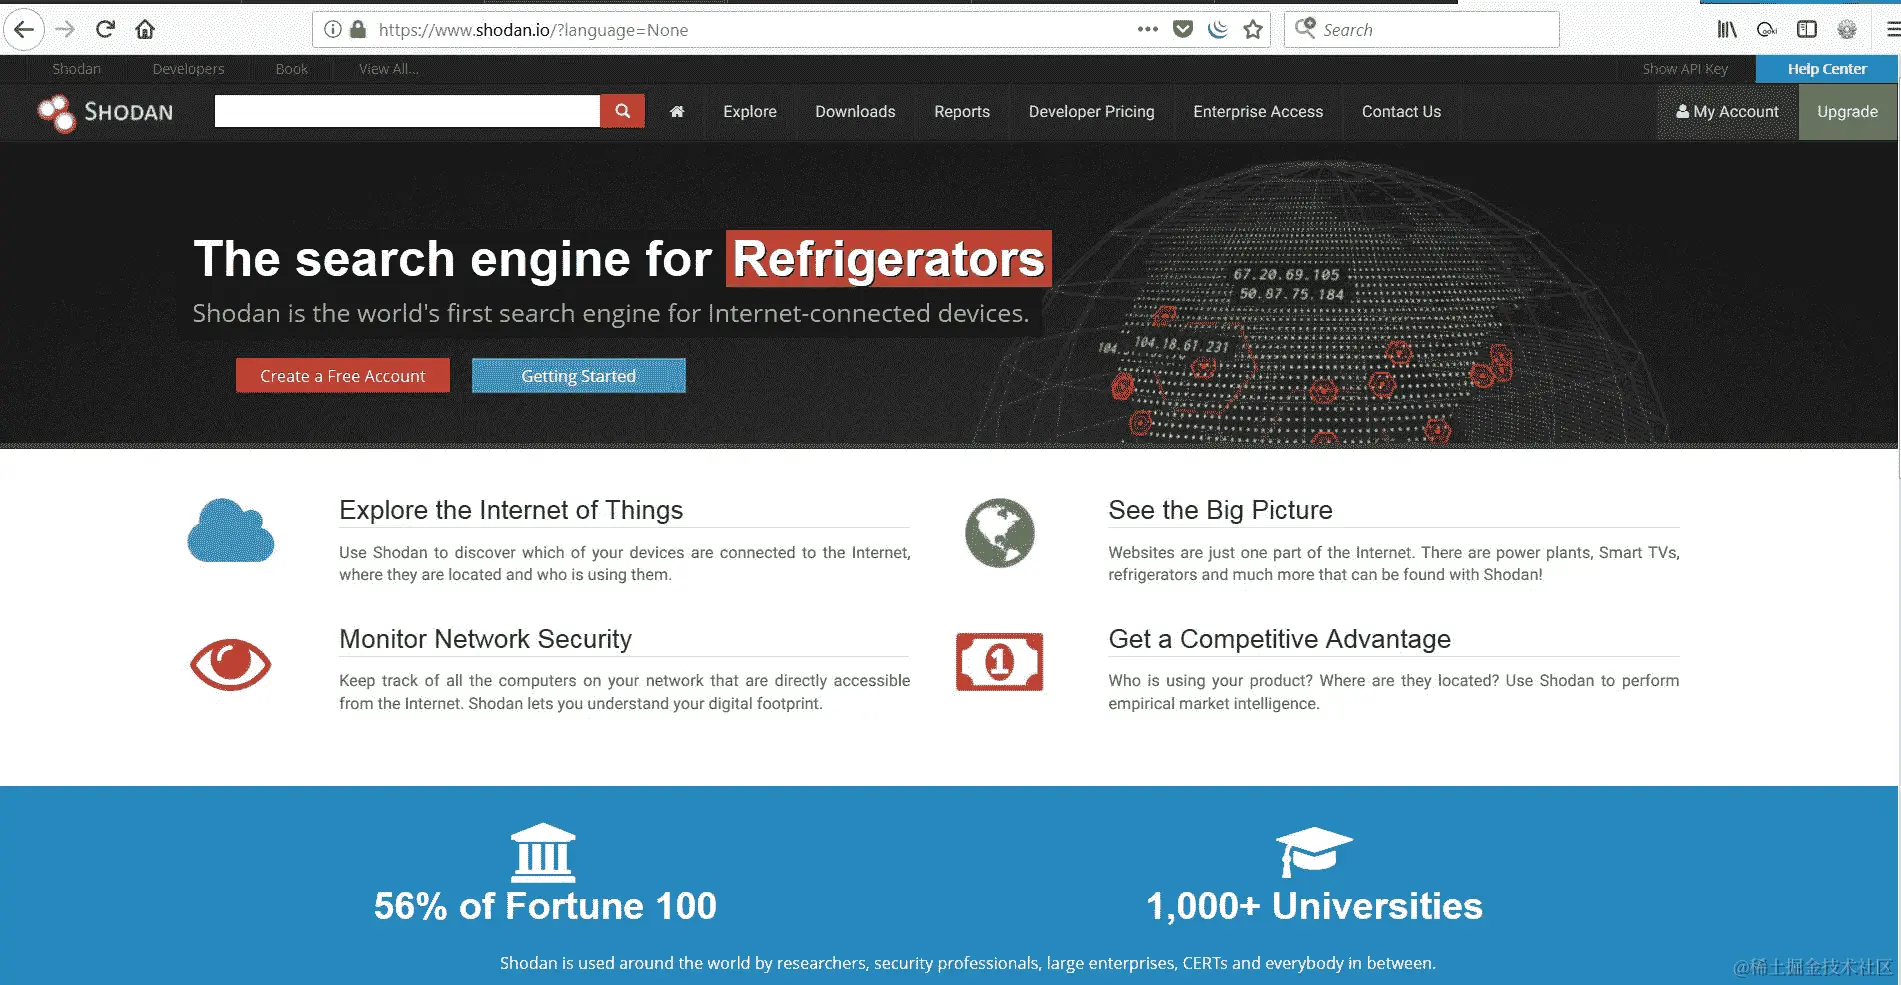Open Enterprise Access page

pos(1258,112)
